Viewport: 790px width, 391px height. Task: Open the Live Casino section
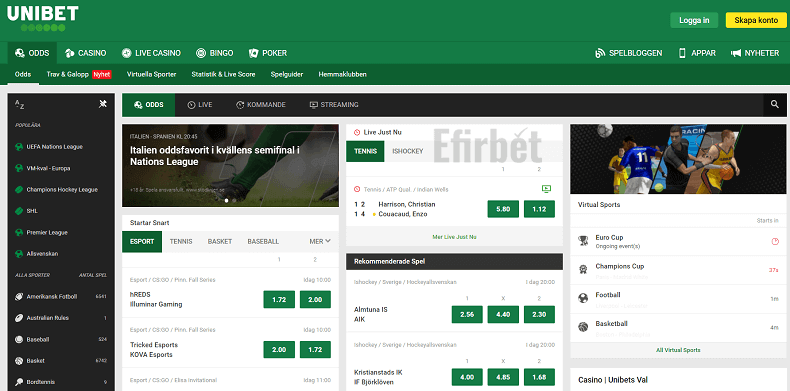click(151, 53)
